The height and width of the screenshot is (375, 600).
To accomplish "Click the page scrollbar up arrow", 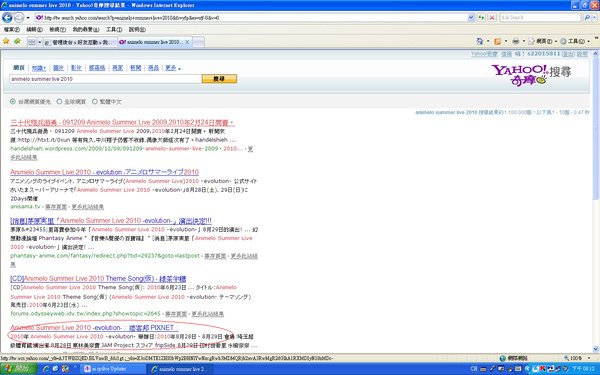I will [595, 54].
